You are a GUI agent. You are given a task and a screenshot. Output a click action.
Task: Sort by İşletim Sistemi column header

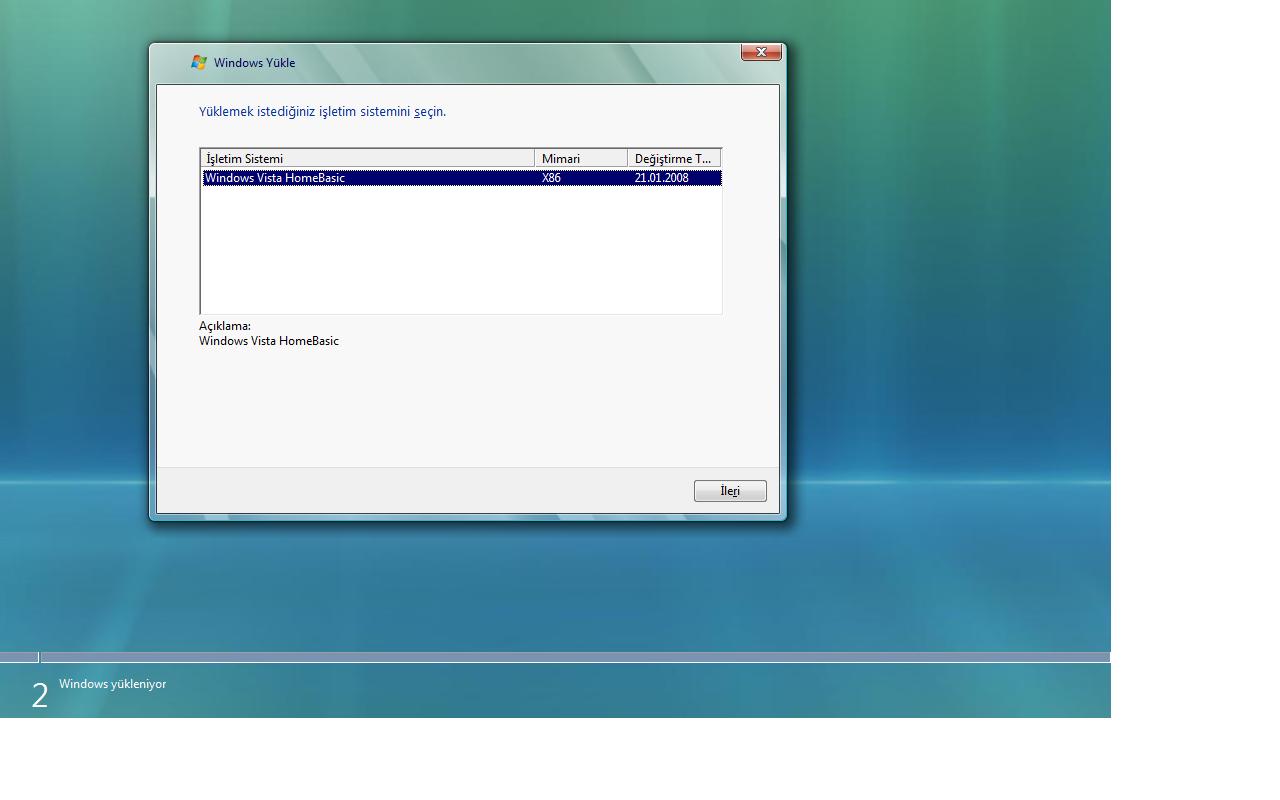368,158
